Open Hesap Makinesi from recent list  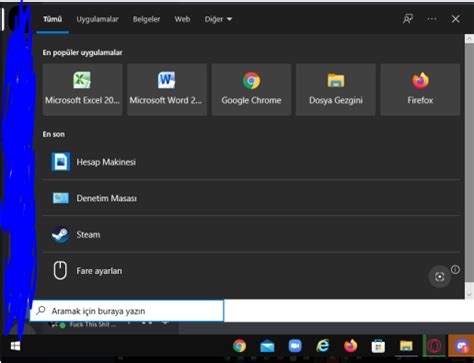(x=251, y=162)
